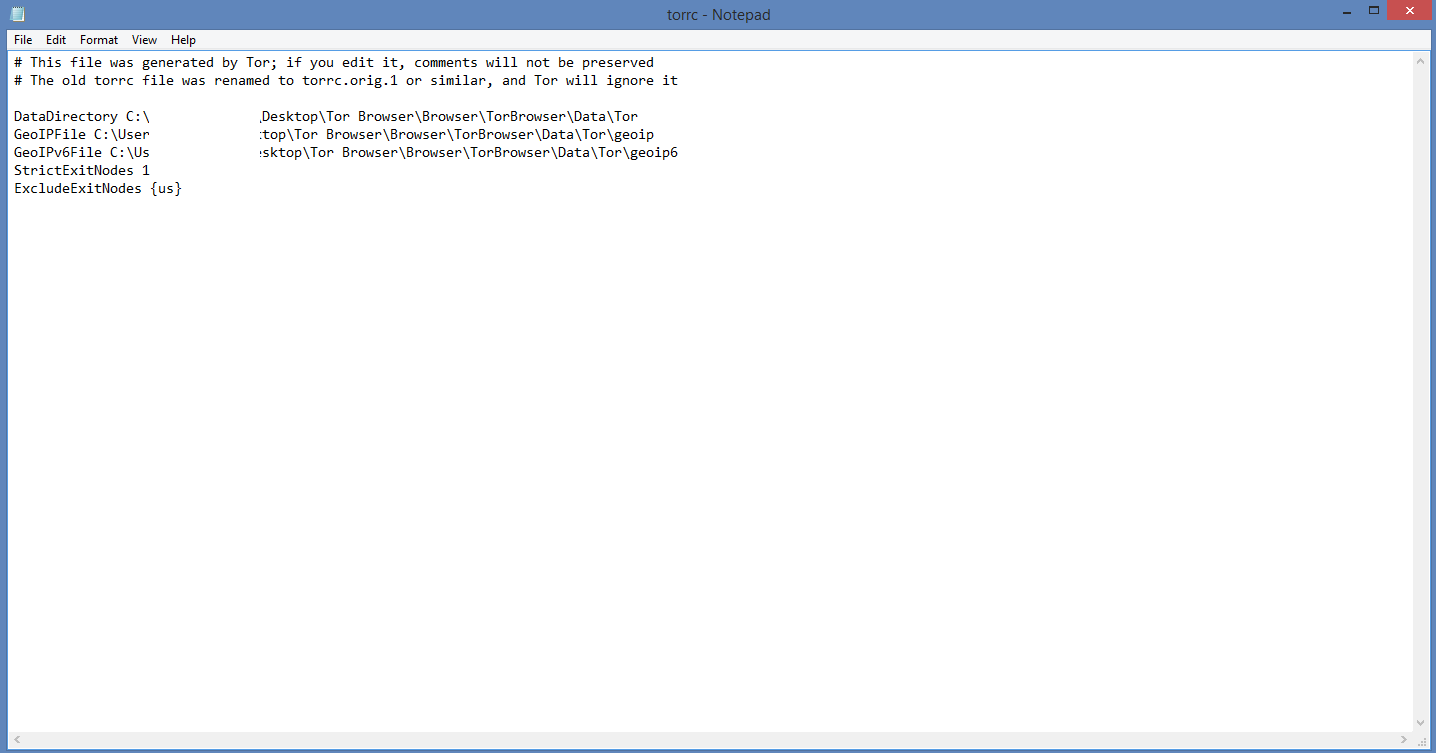Maximize the Notepad window
The image size is (1436, 753).
[1374, 11]
